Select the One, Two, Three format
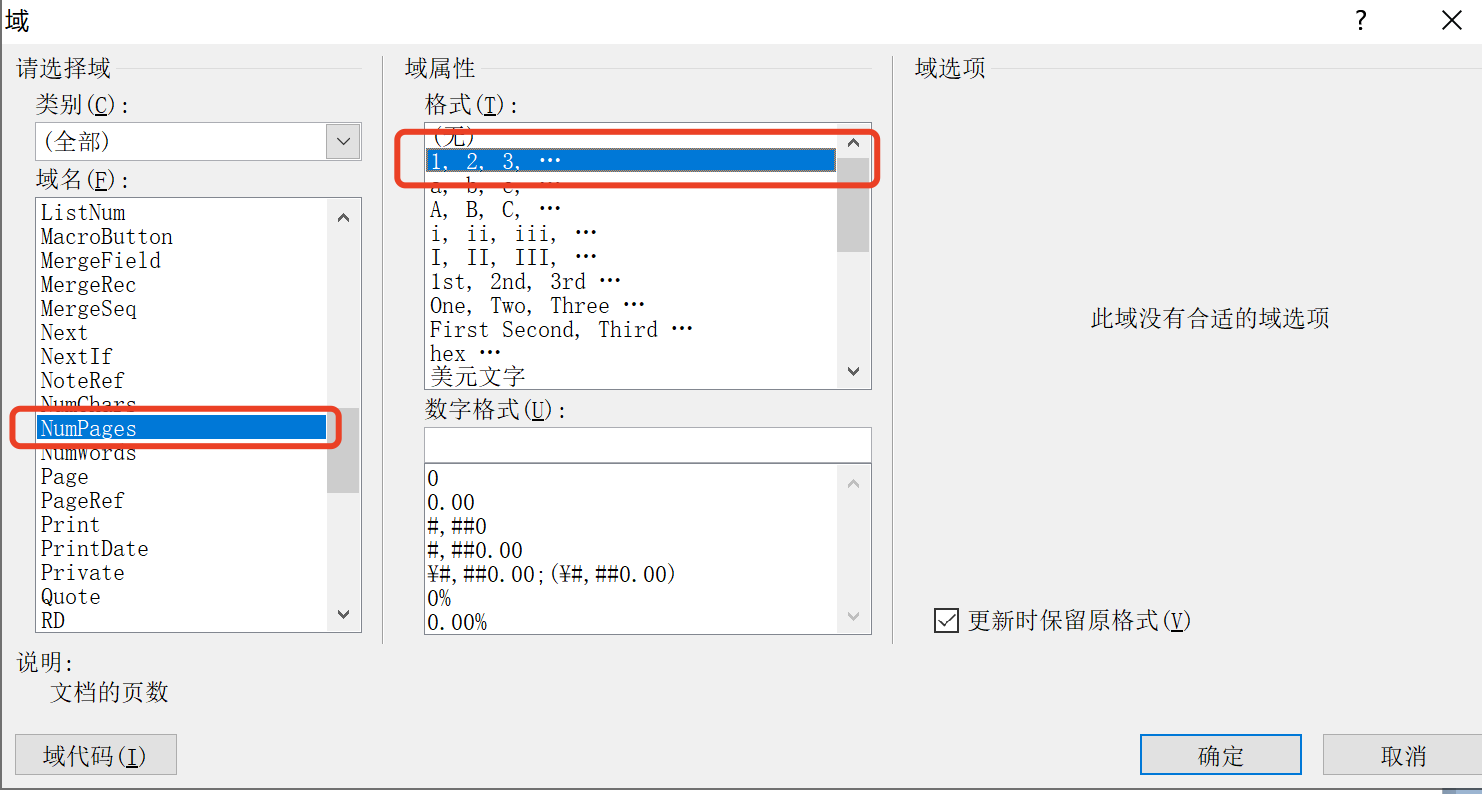The height and width of the screenshot is (794, 1482). coord(537,306)
